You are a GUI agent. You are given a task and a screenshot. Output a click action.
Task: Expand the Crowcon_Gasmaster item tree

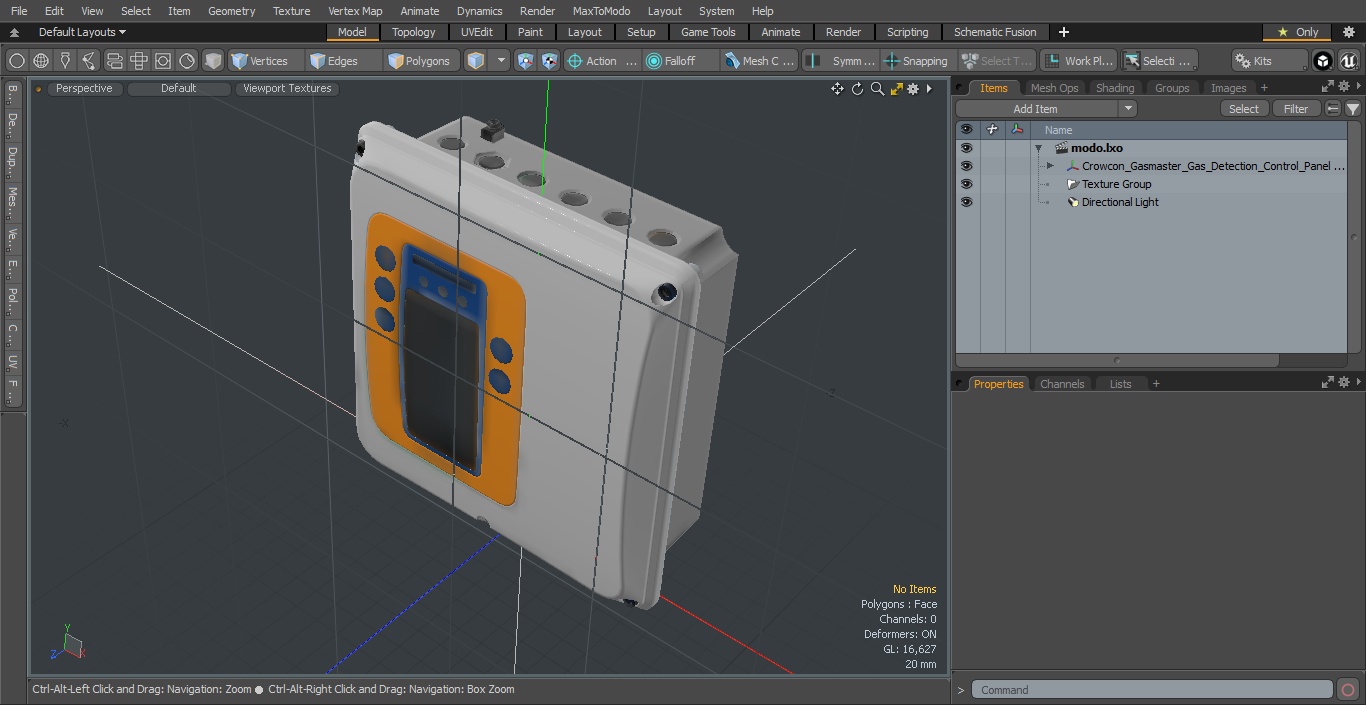1050,166
